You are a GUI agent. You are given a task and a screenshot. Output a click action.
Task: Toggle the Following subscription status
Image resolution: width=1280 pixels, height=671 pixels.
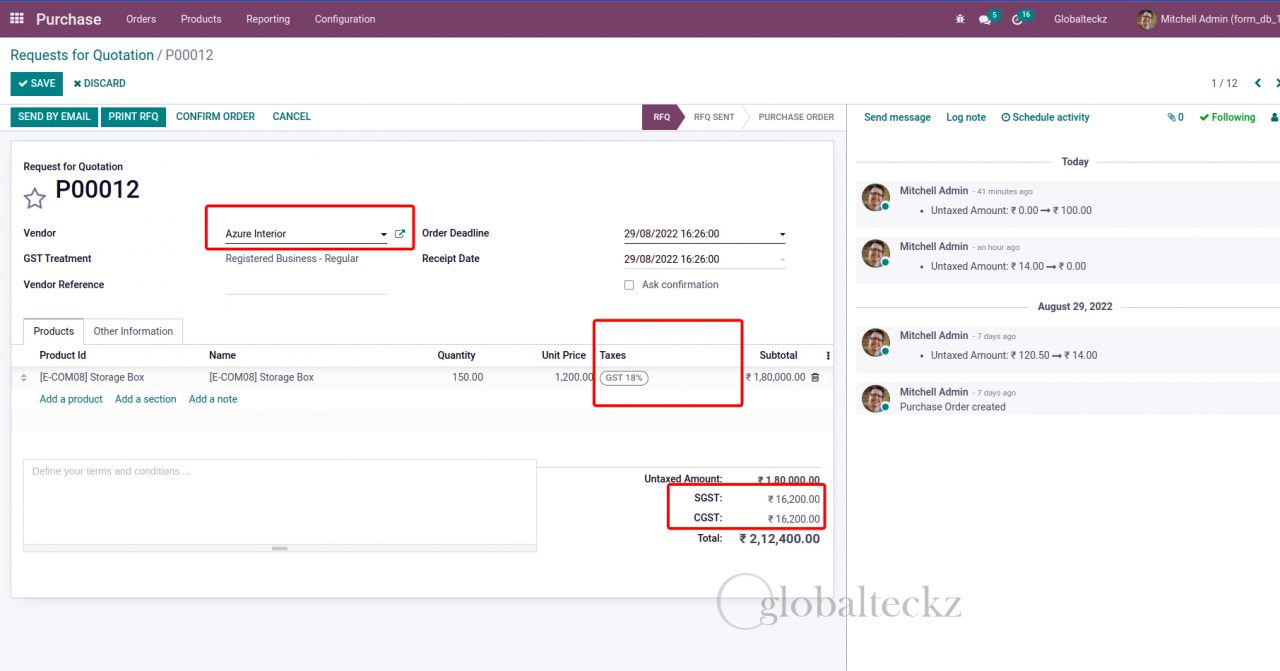(1227, 118)
